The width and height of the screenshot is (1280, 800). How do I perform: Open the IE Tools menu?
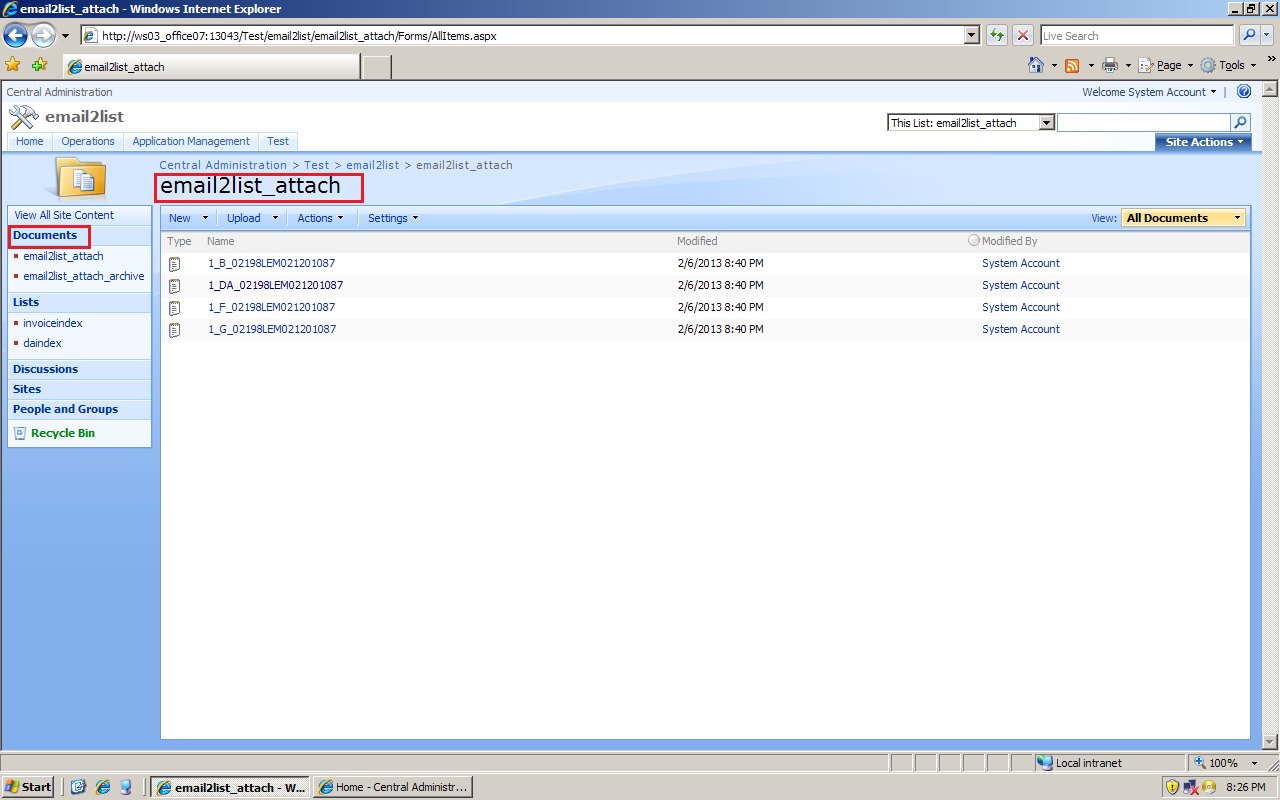click(x=1228, y=65)
